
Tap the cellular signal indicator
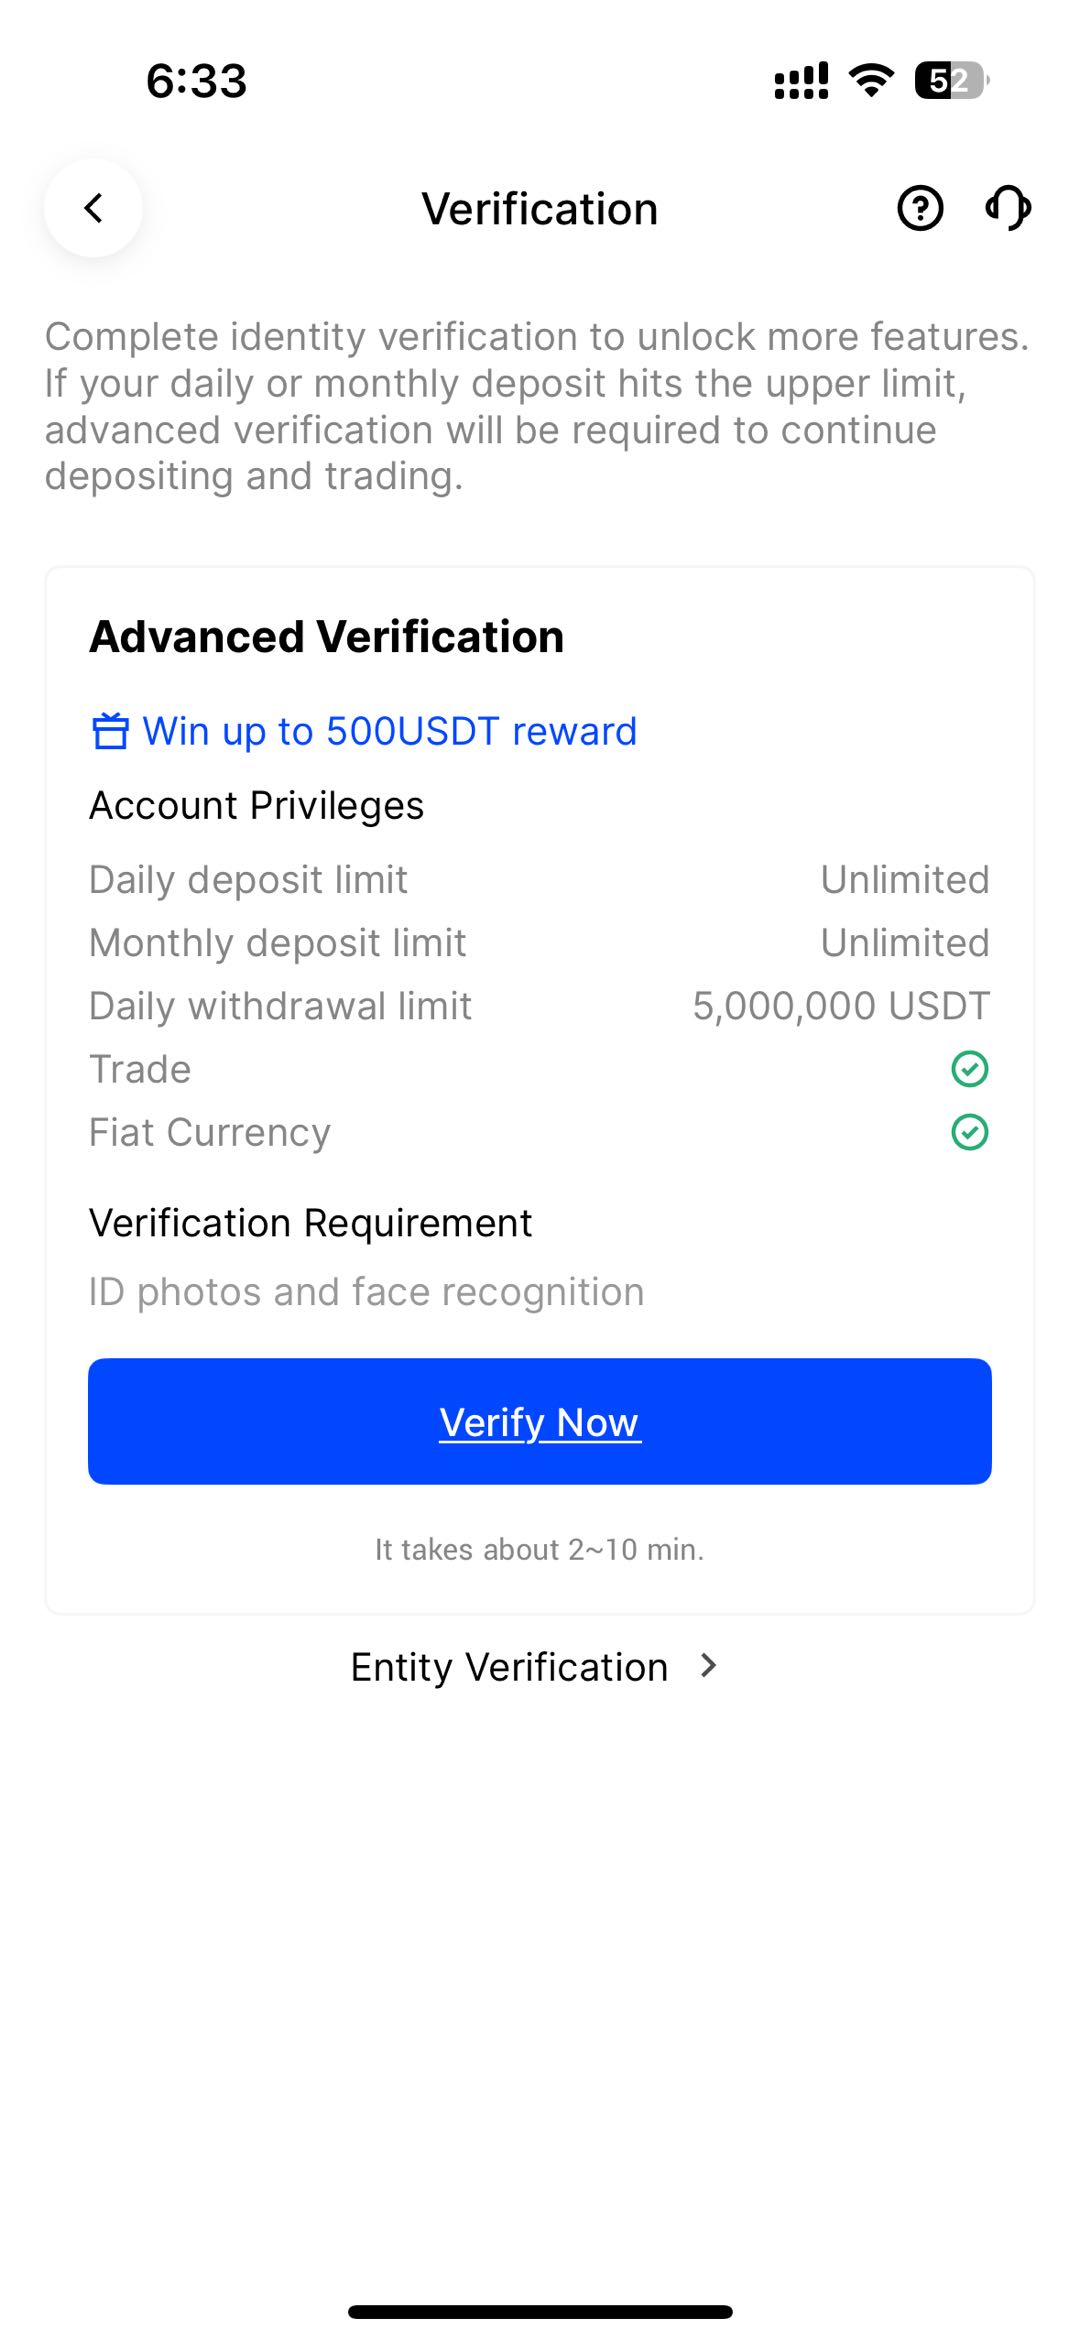(801, 80)
